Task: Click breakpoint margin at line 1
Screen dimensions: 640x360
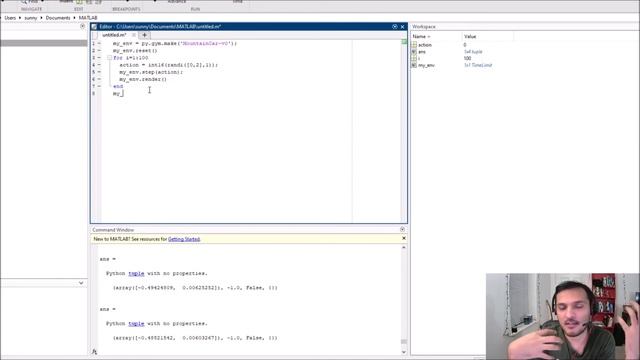Action: pyautogui.click(x=99, y=43)
